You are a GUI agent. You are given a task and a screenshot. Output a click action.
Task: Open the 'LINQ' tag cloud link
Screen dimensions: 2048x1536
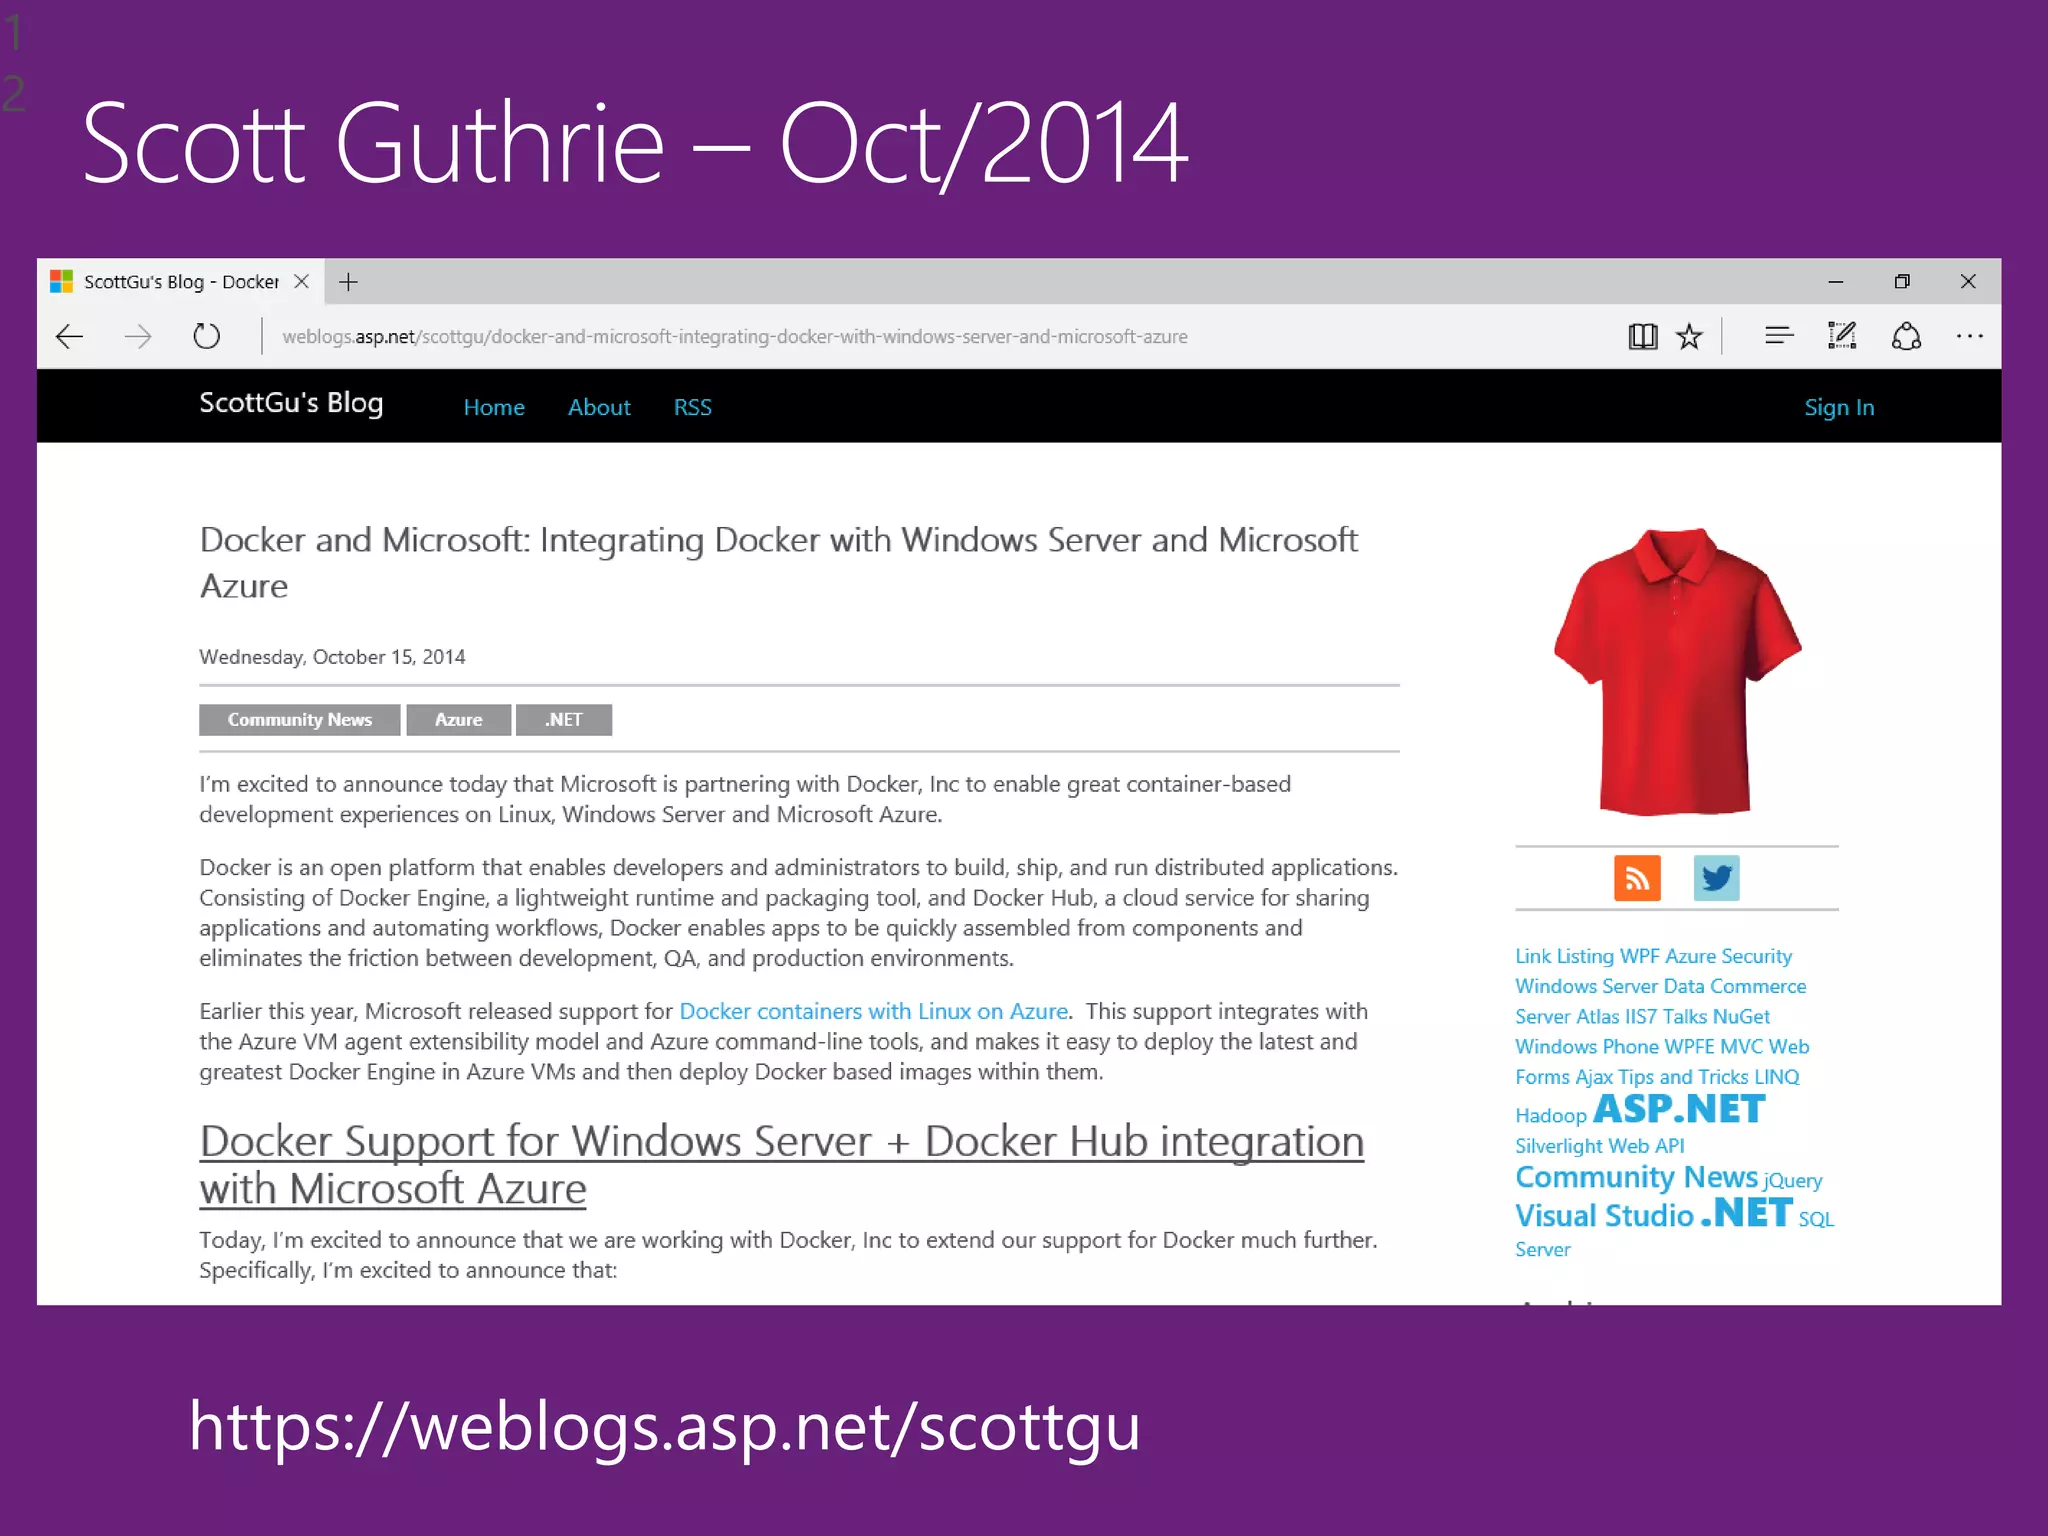tap(1777, 1077)
